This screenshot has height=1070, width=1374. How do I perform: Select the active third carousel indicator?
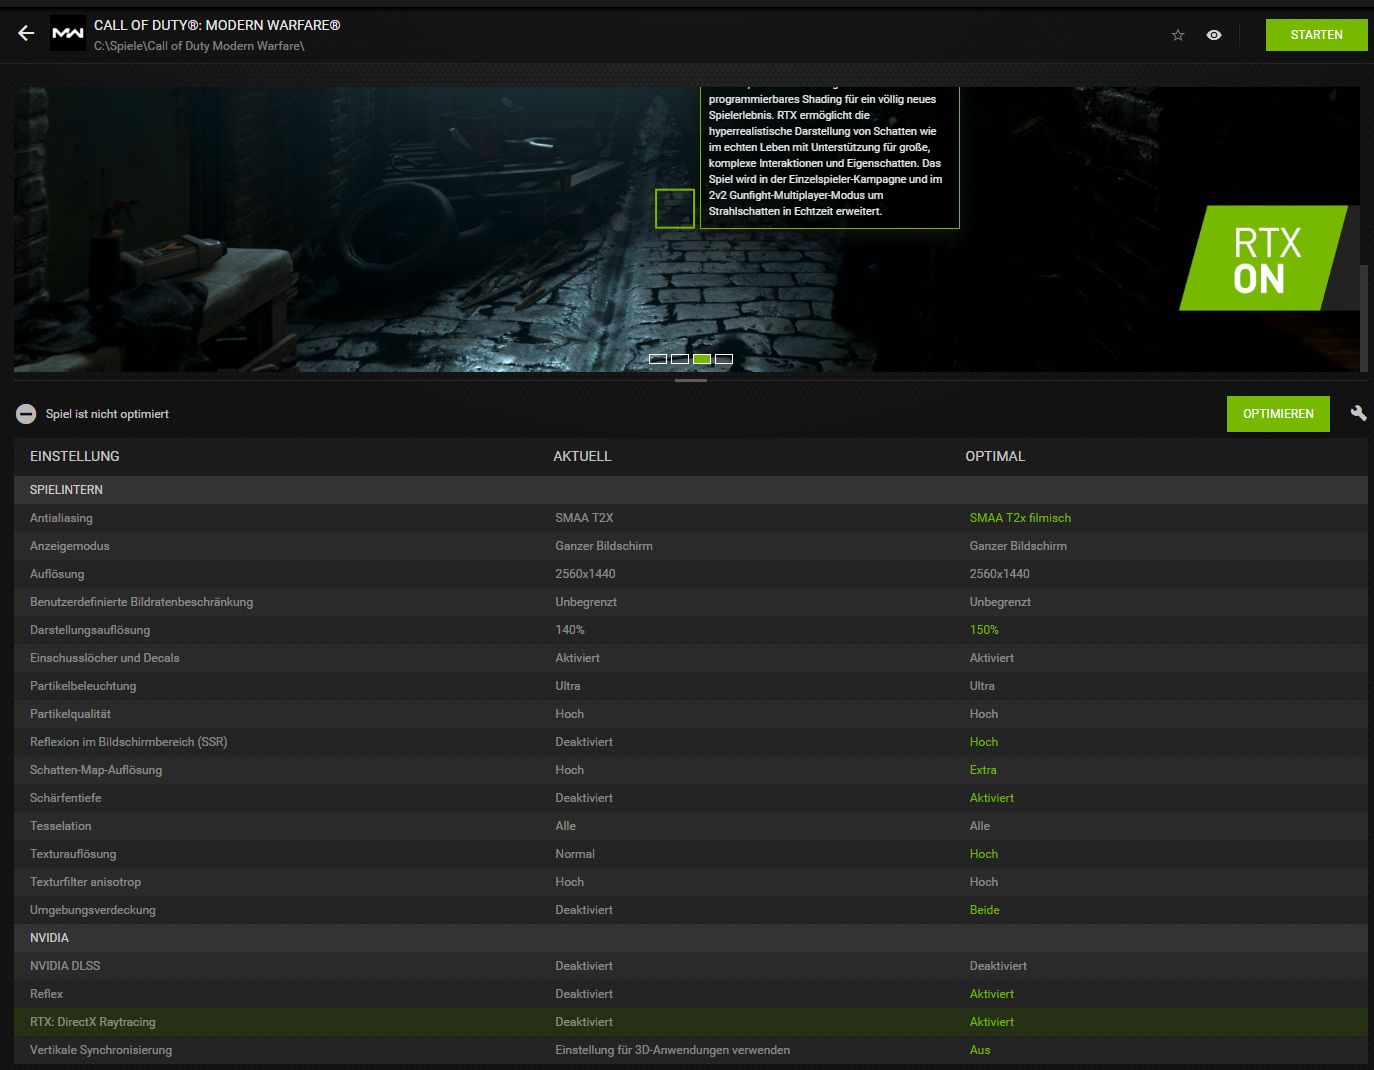[702, 359]
